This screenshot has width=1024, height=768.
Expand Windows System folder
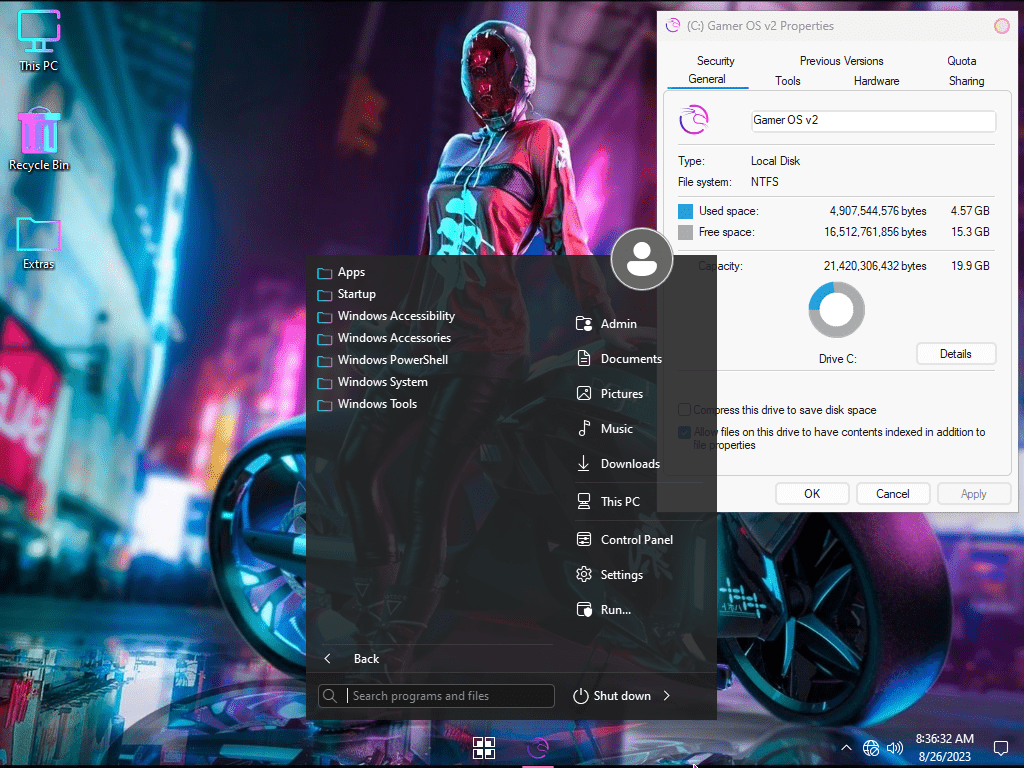tap(373, 382)
